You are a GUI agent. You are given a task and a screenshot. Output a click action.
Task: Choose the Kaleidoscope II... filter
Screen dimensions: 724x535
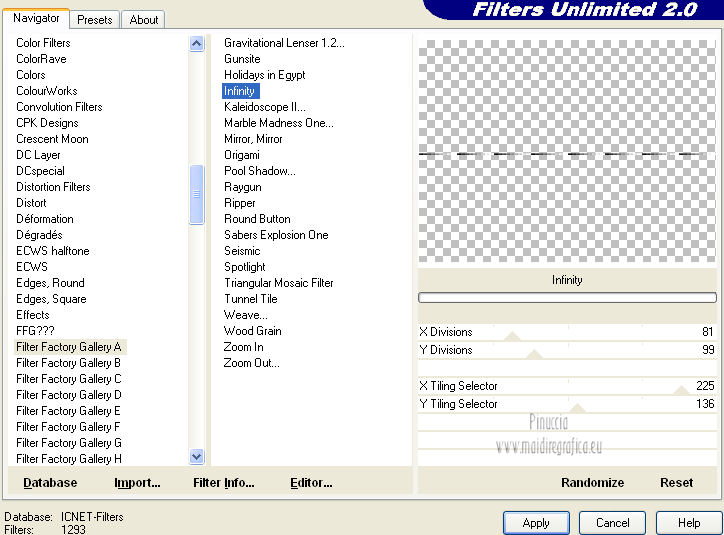pos(265,107)
